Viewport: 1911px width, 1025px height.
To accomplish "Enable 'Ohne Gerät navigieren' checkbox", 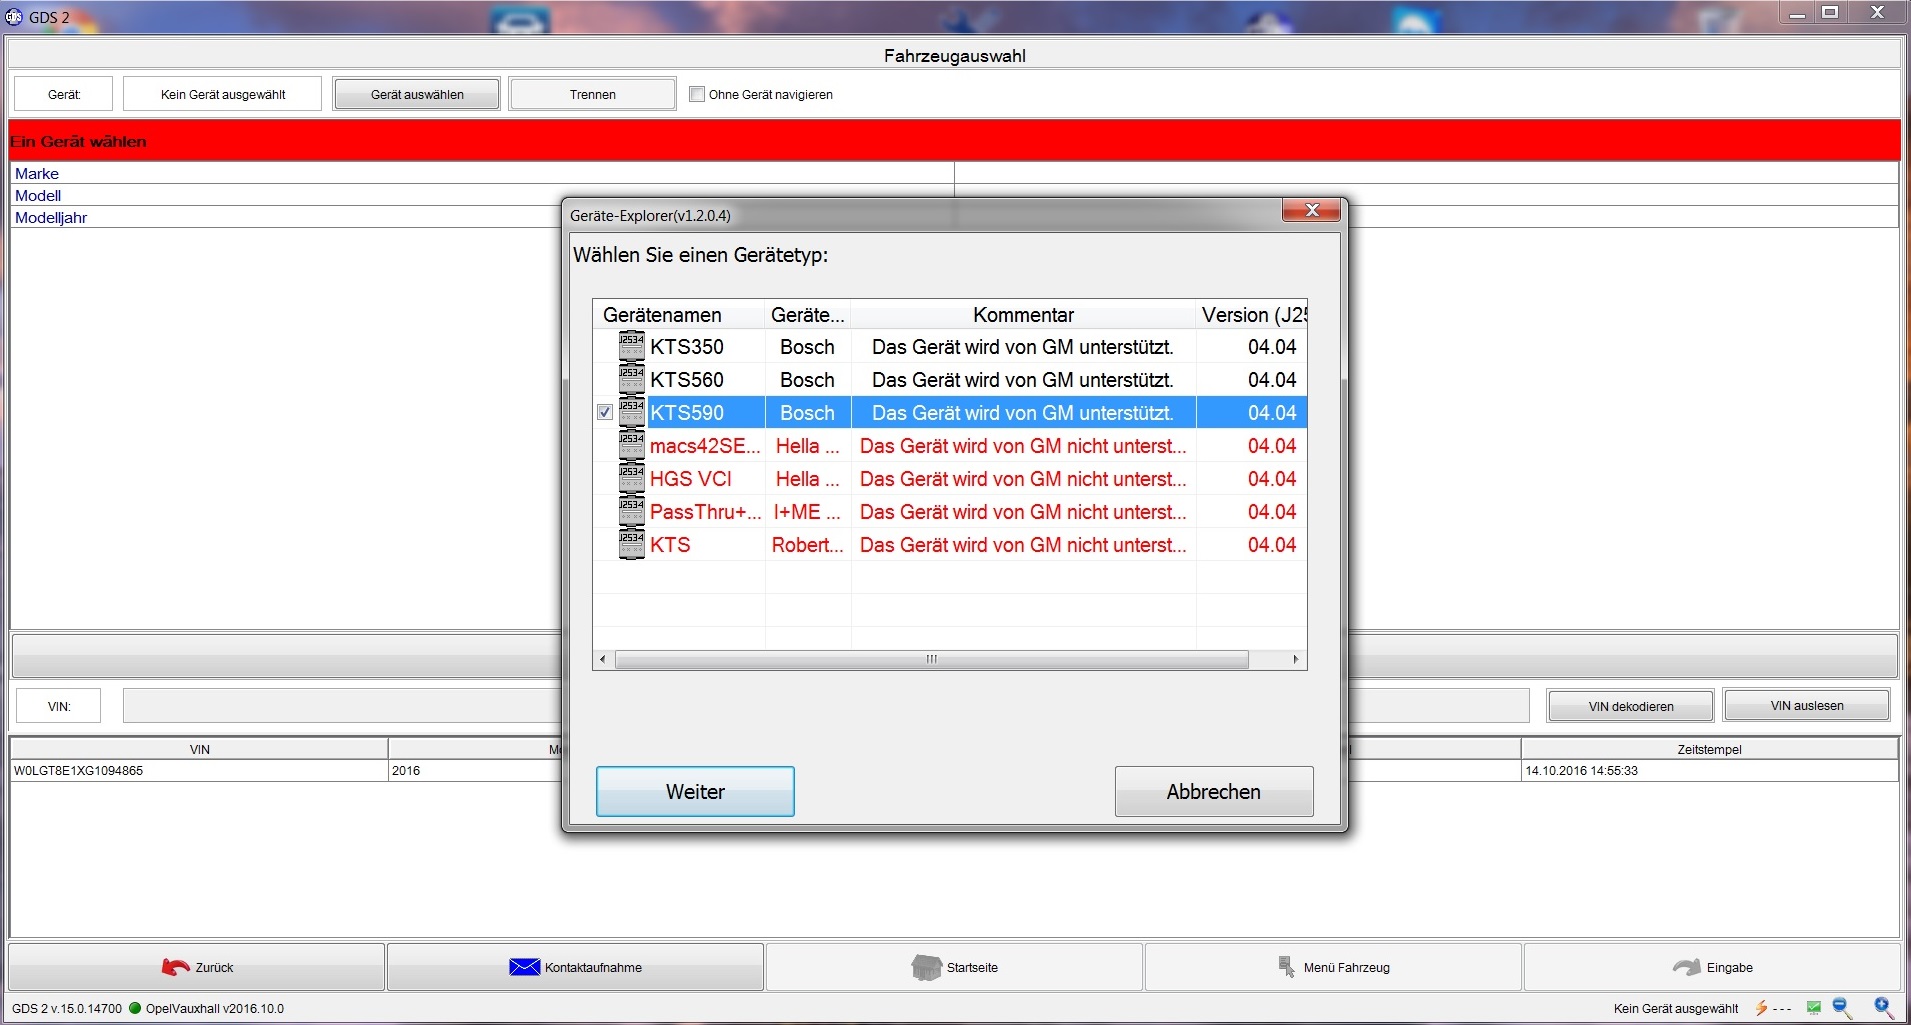I will (x=697, y=94).
